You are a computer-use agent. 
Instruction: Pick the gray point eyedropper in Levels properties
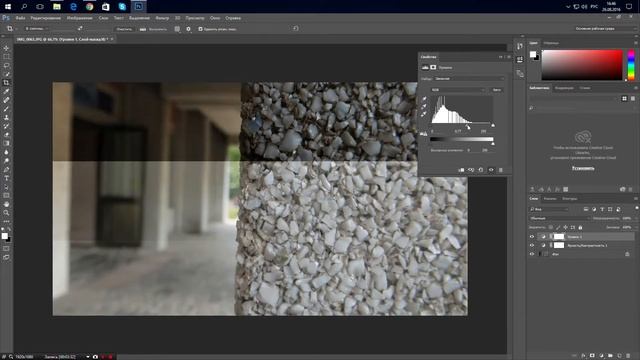(x=424, y=106)
